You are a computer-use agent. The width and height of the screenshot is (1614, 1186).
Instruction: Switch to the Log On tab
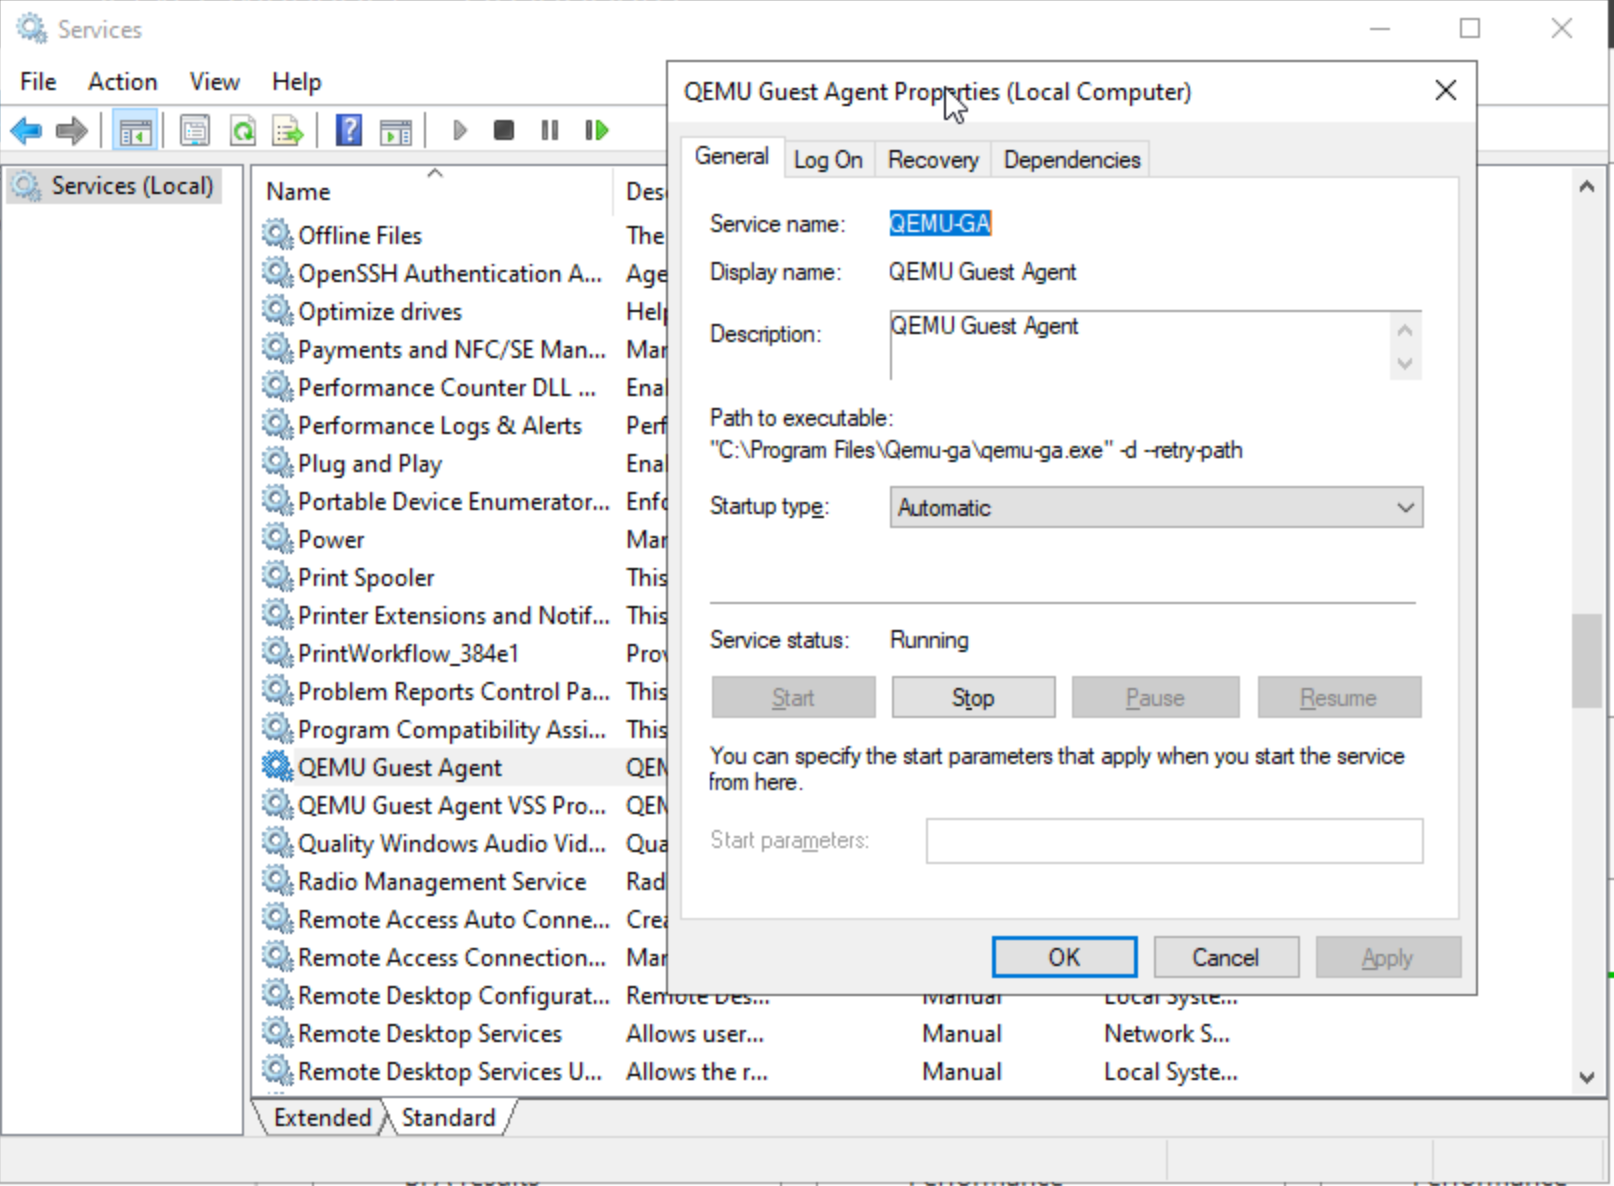[x=828, y=160]
